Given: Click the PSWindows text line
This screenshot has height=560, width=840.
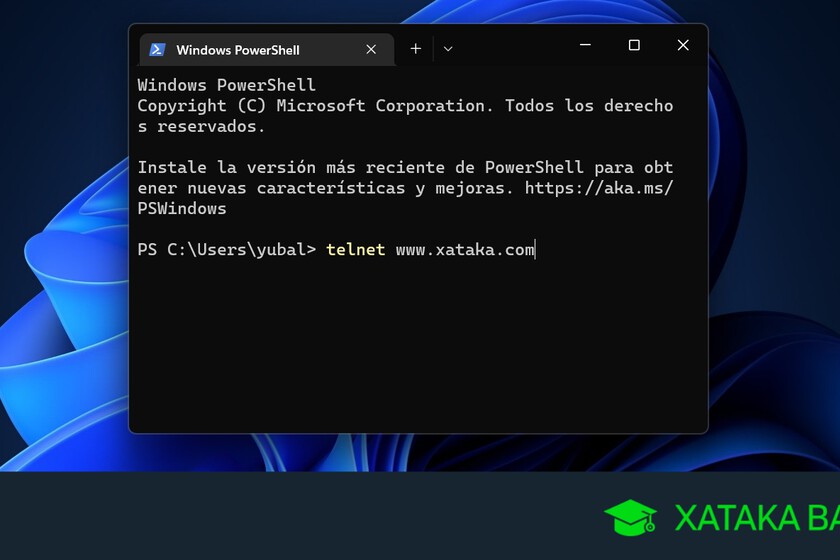Looking at the screenshot, I should (x=182, y=208).
